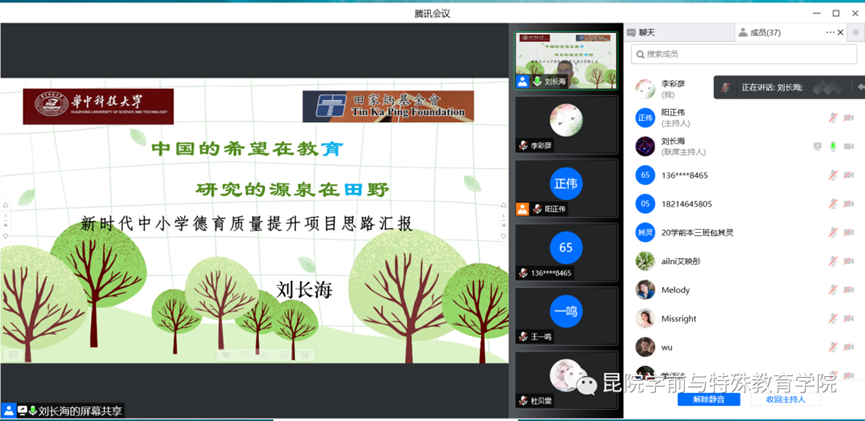Screen dimensions: 865x421
Task: Toggle camera icon for 阳正伟
Action: click(x=849, y=118)
